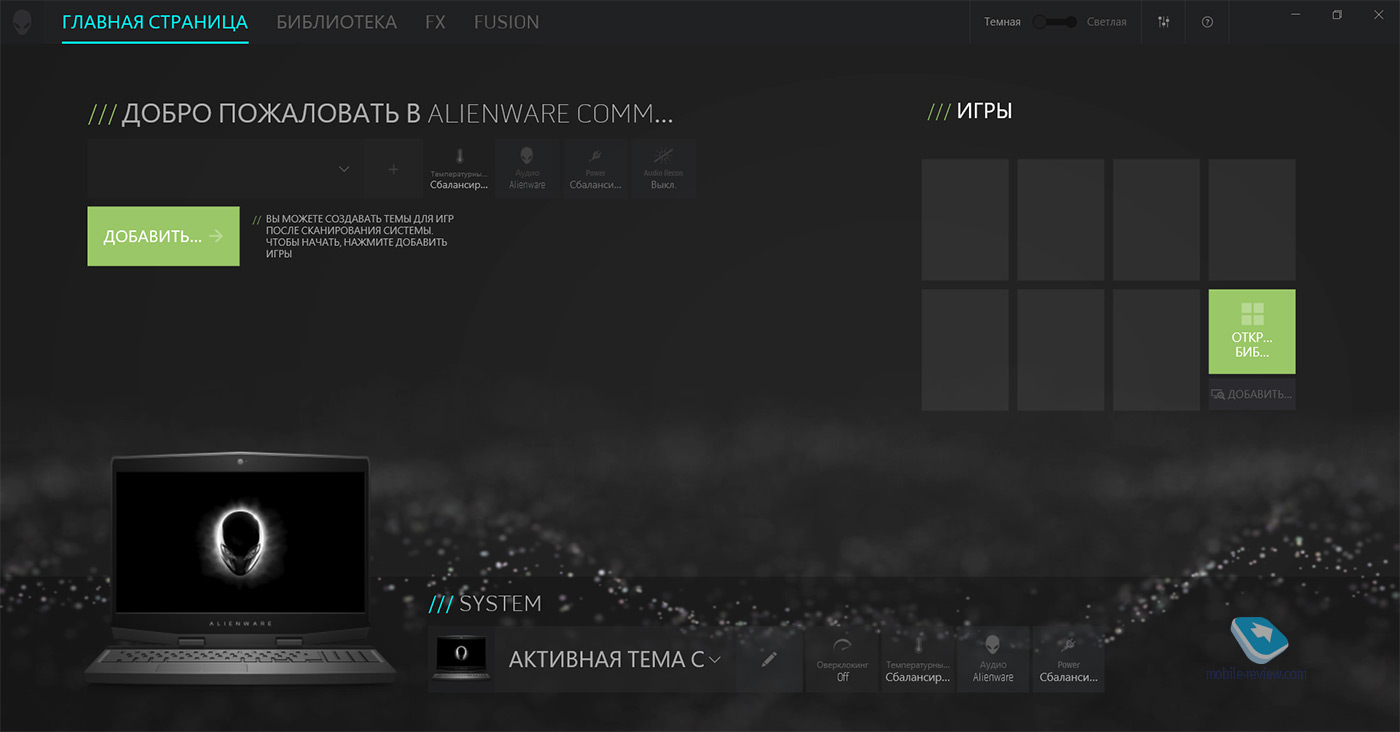This screenshot has height=732, width=1400.
Task: Open the library via the green ОТКР... БИБ... tile
Action: 1252,332
